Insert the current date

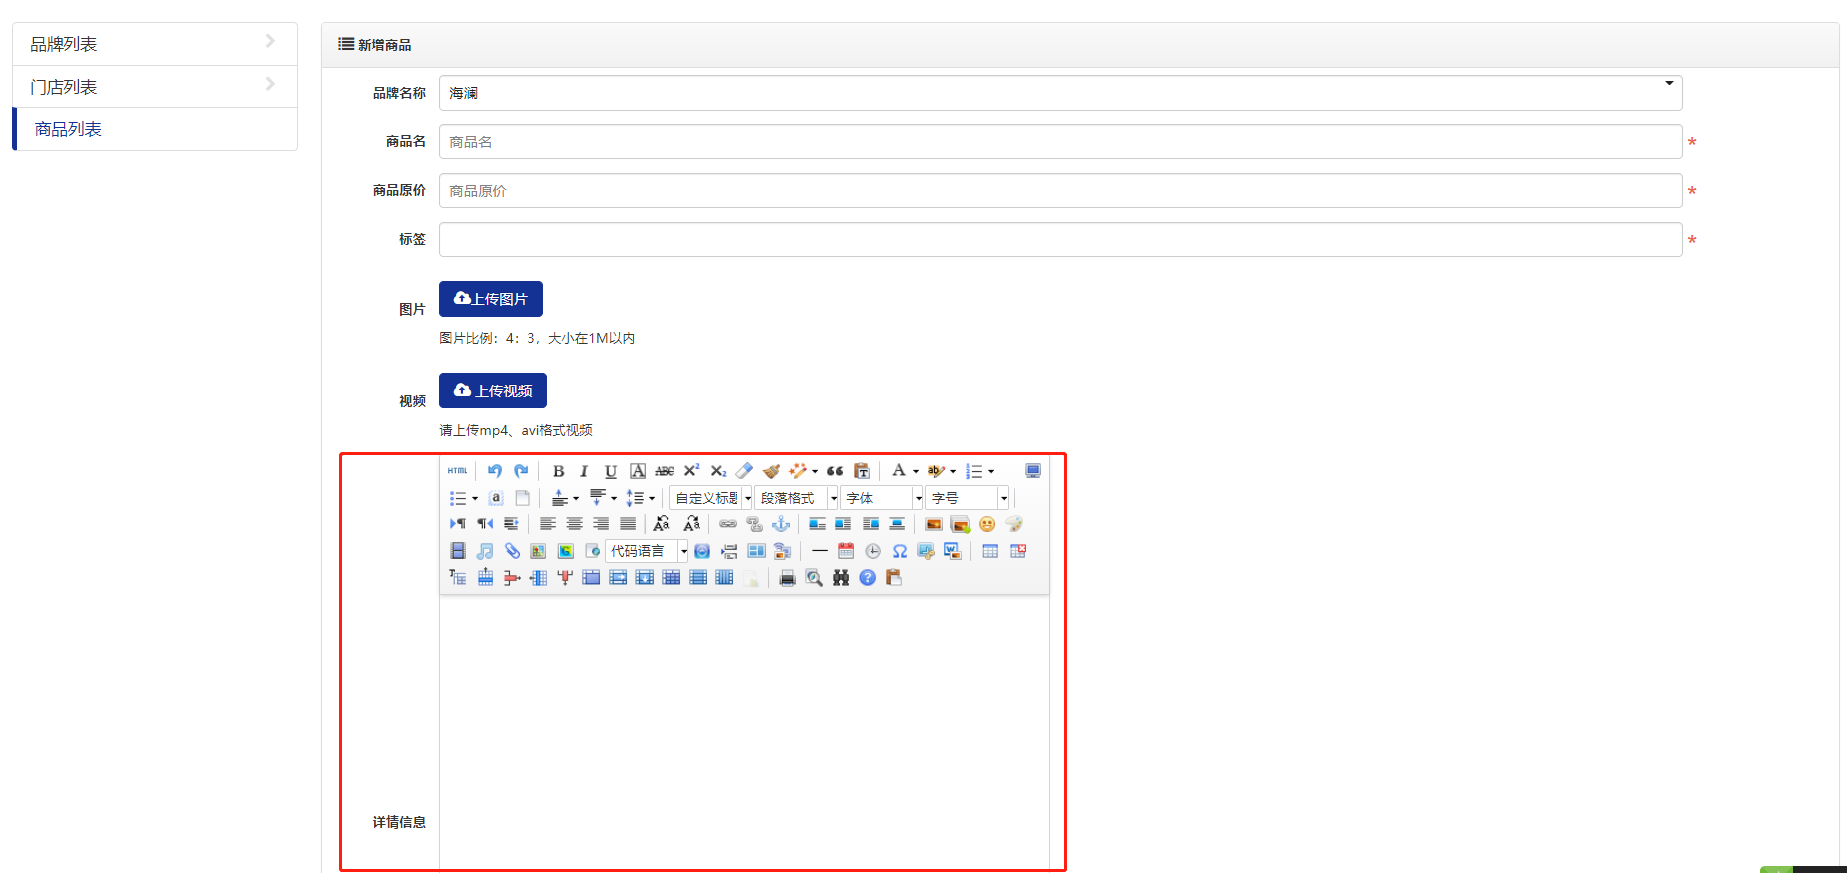pyautogui.click(x=846, y=551)
